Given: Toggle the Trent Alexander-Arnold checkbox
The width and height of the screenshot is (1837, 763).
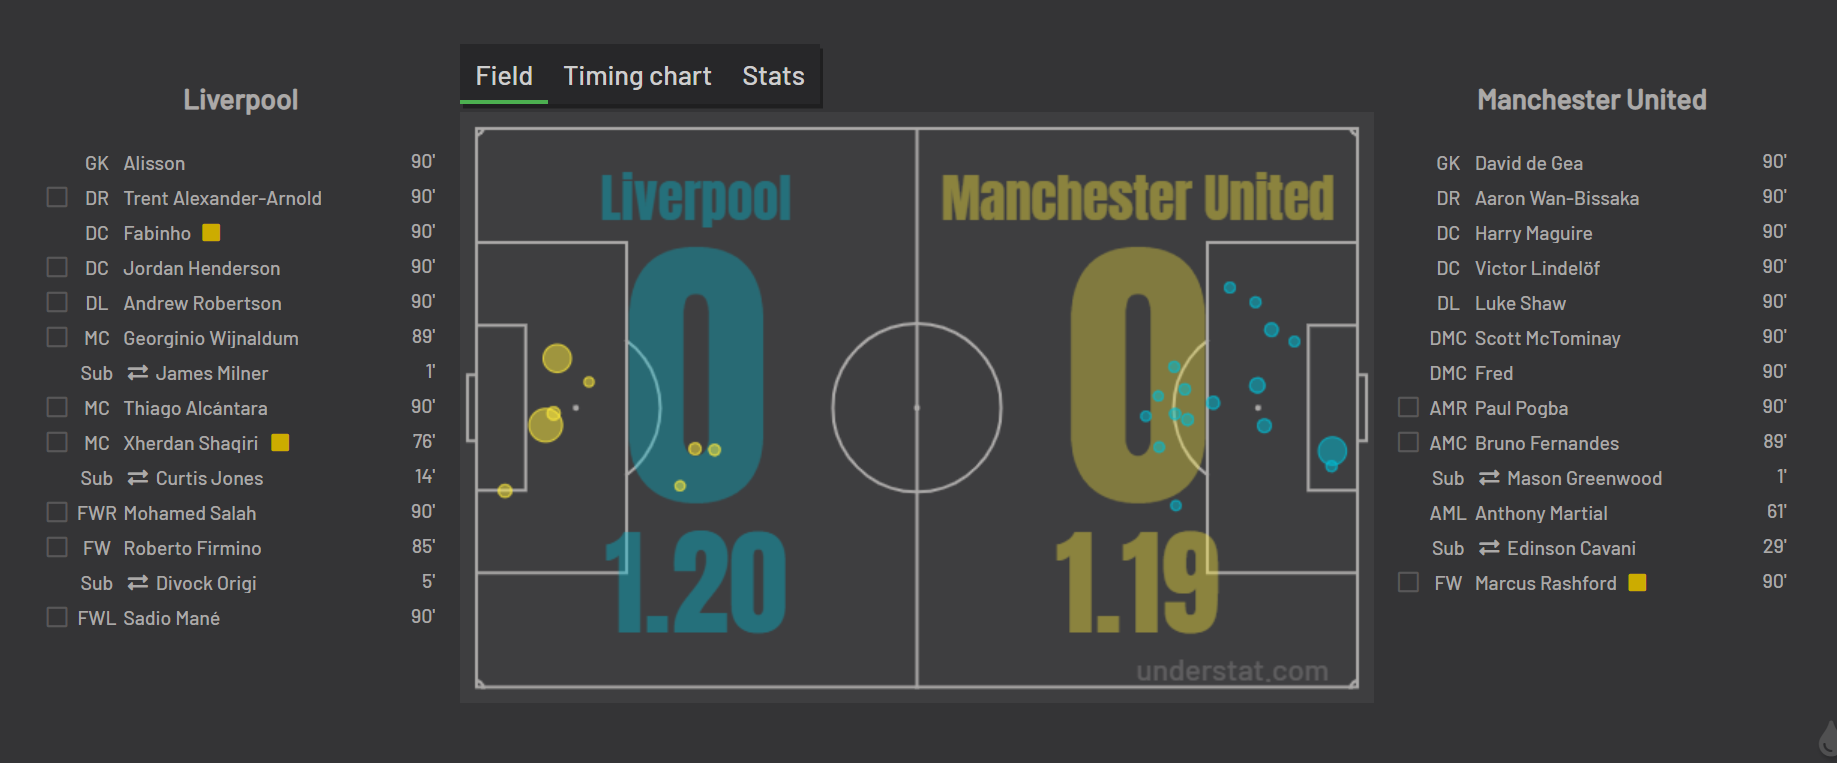Looking at the screenshot, I should 57,197.
